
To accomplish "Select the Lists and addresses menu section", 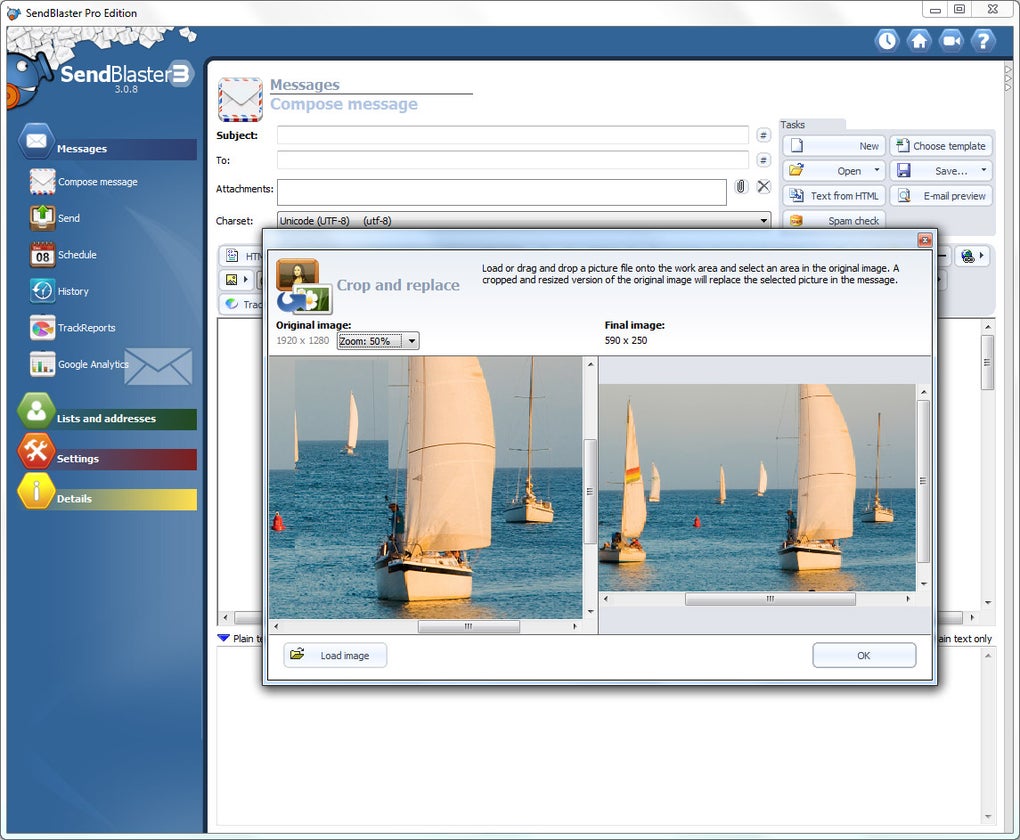I will coord(107,418).
